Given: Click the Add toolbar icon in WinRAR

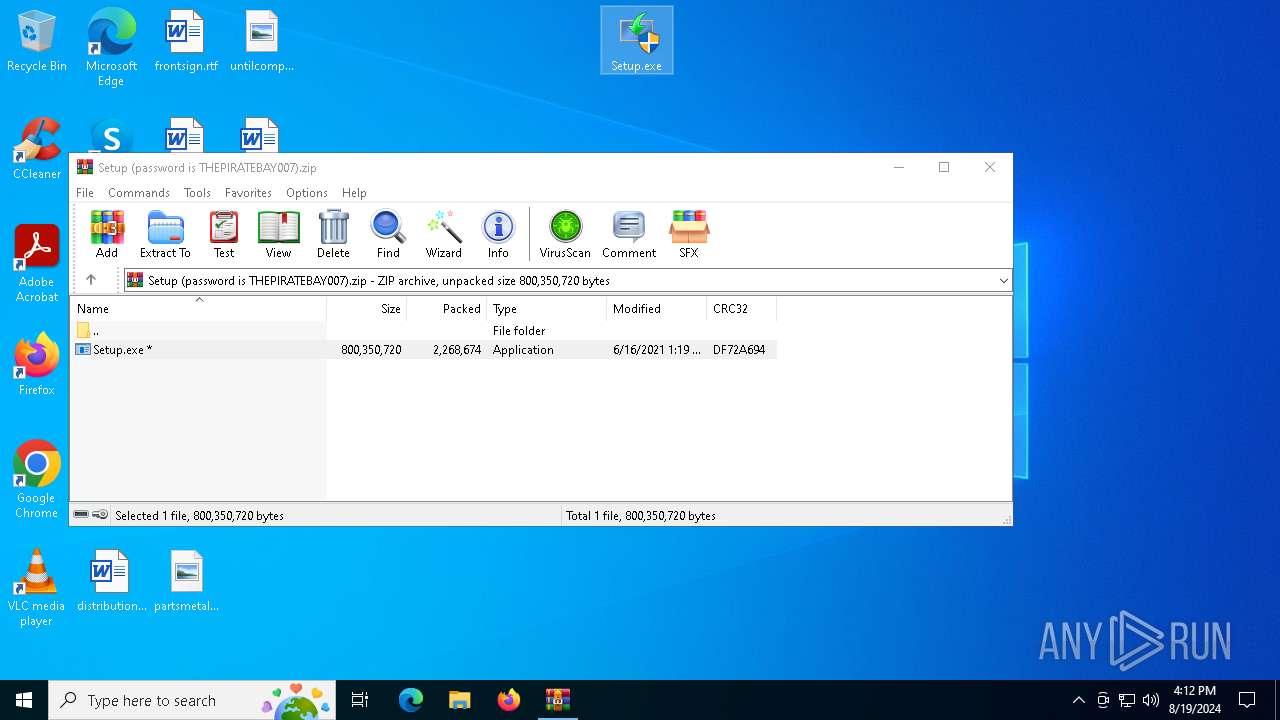Looking at the screenshot, I should point(107,235).
